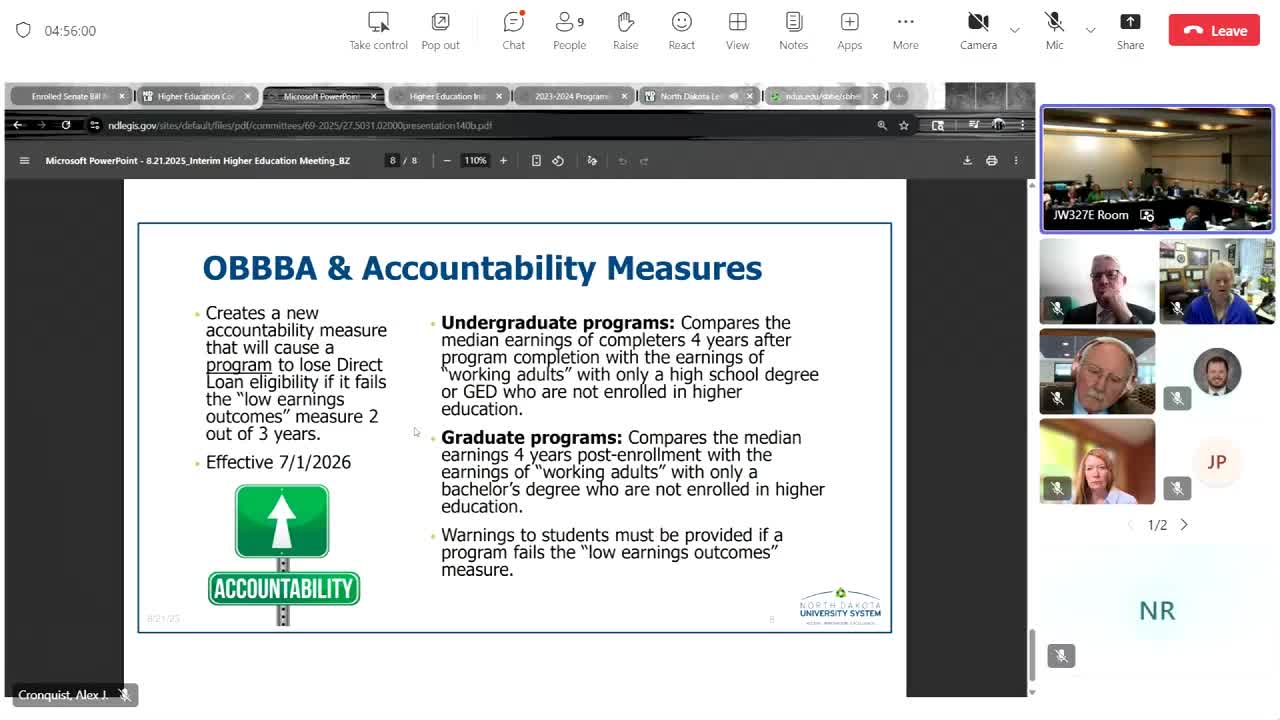Open meeting Notes
The image size is (1280, 720).
(793, 31)
